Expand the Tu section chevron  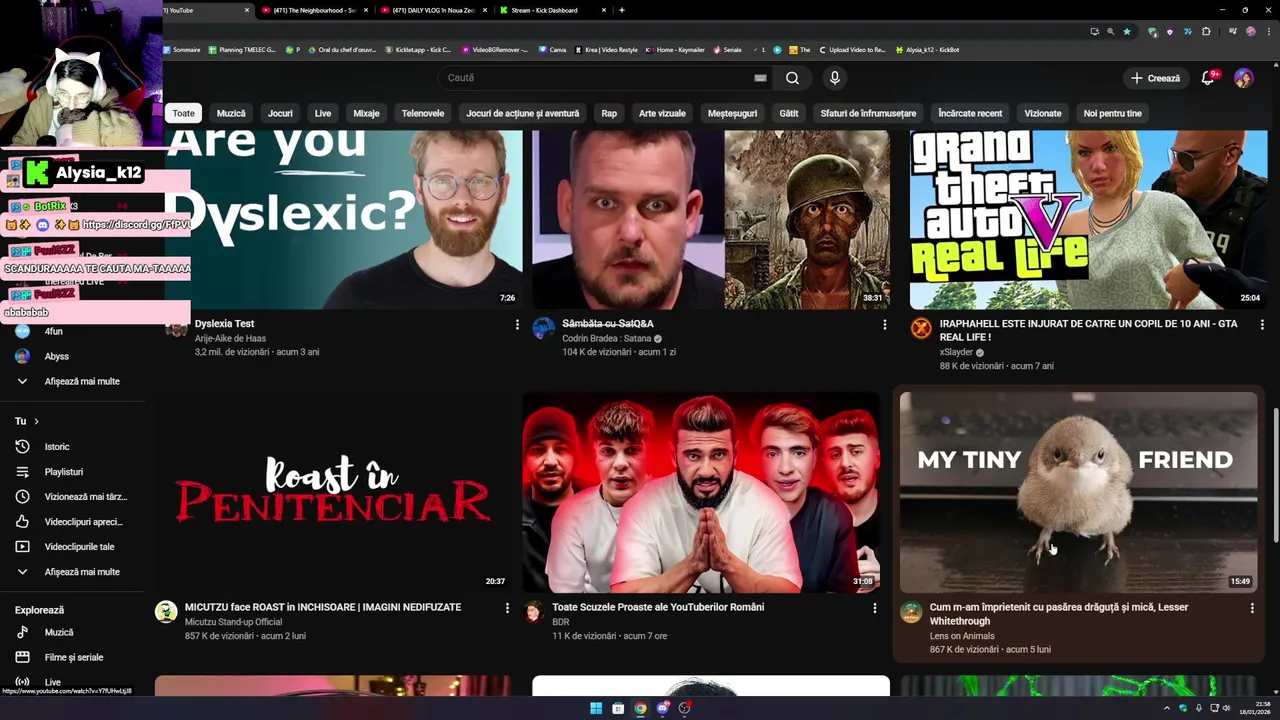(x=37, y=421)
